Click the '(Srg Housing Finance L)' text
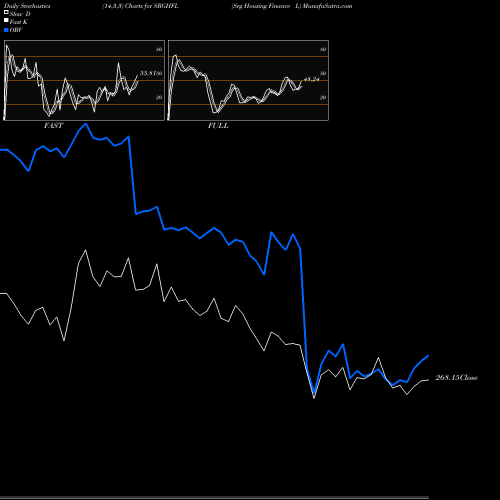The width and height of the screenshot is (500, 500). (x=266, y=6)
